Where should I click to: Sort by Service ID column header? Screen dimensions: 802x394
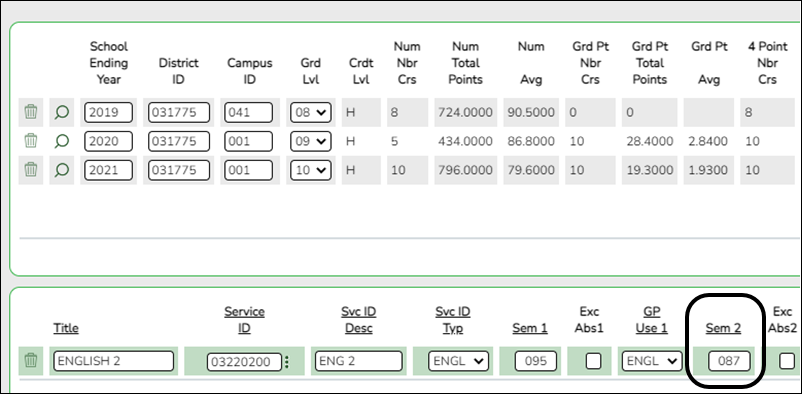(x=244, y=320)
